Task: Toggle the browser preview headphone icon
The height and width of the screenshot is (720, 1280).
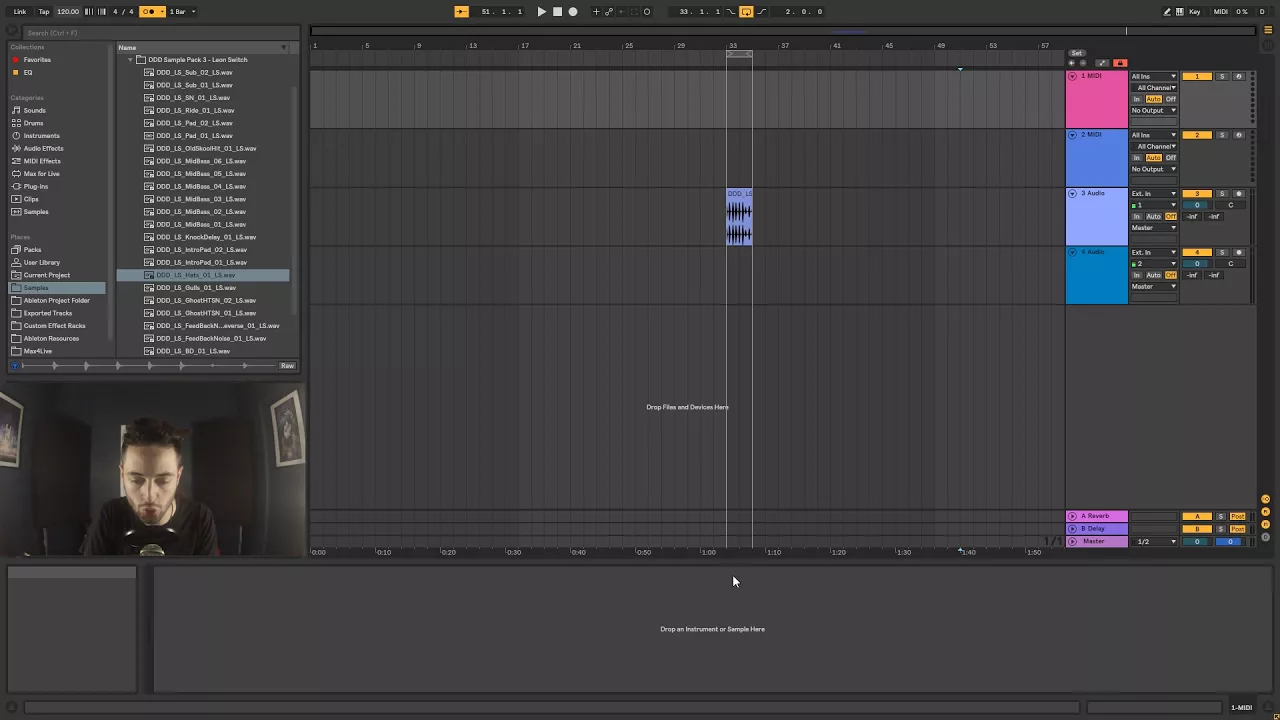Action: click(14, 366)
